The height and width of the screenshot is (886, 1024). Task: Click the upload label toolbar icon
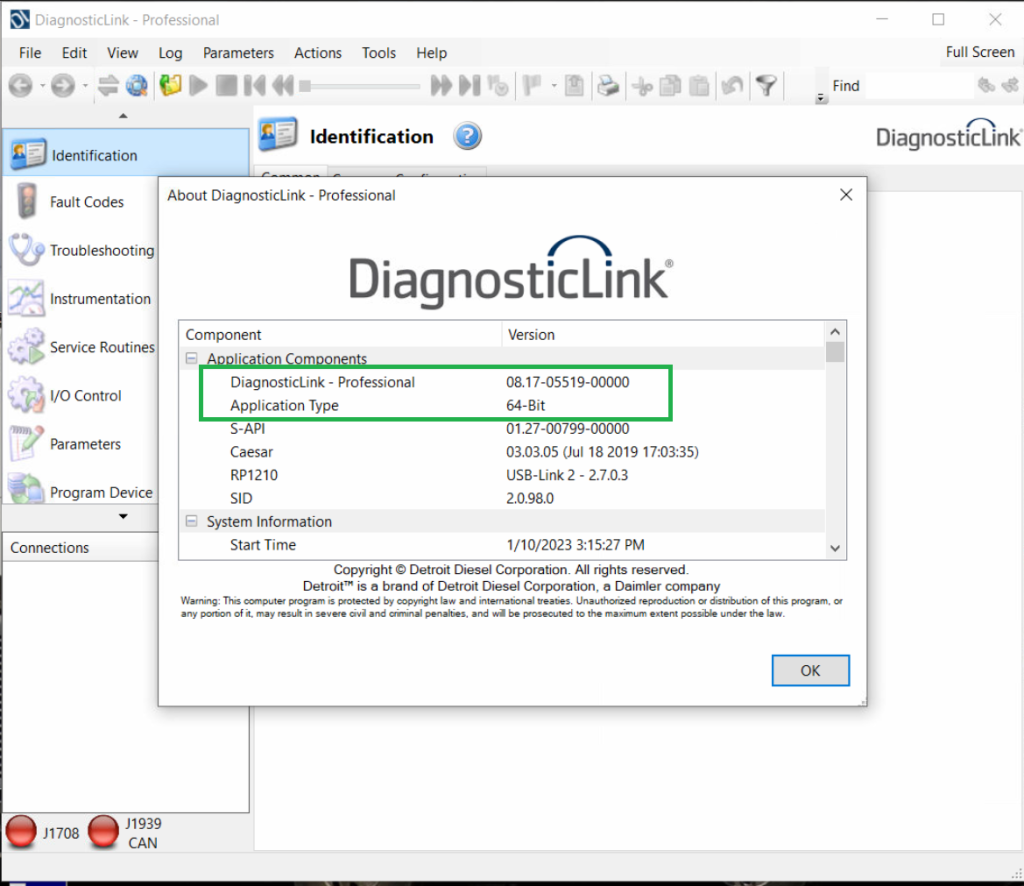coord(575,86)
